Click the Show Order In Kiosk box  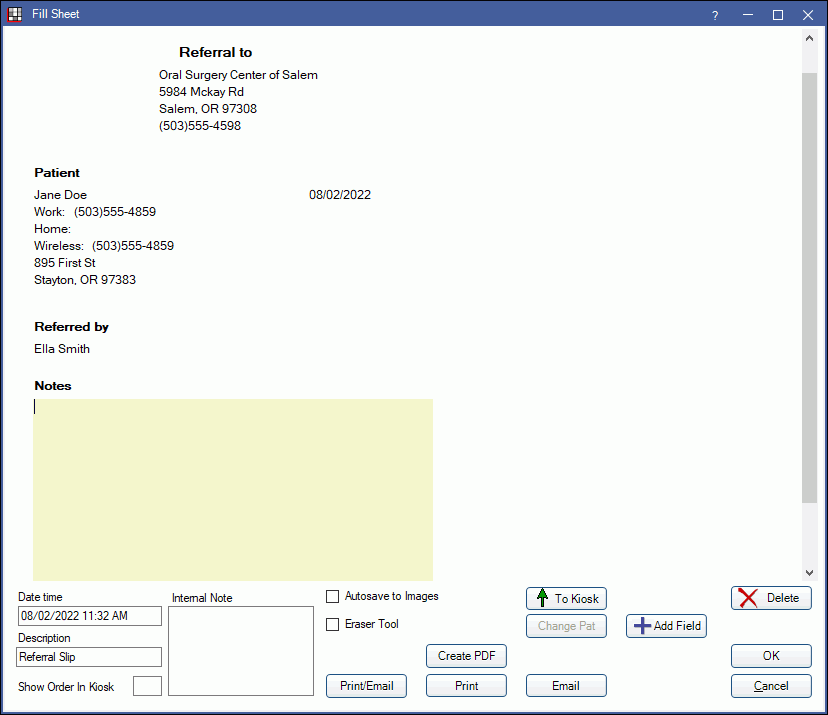click(147, 686)
